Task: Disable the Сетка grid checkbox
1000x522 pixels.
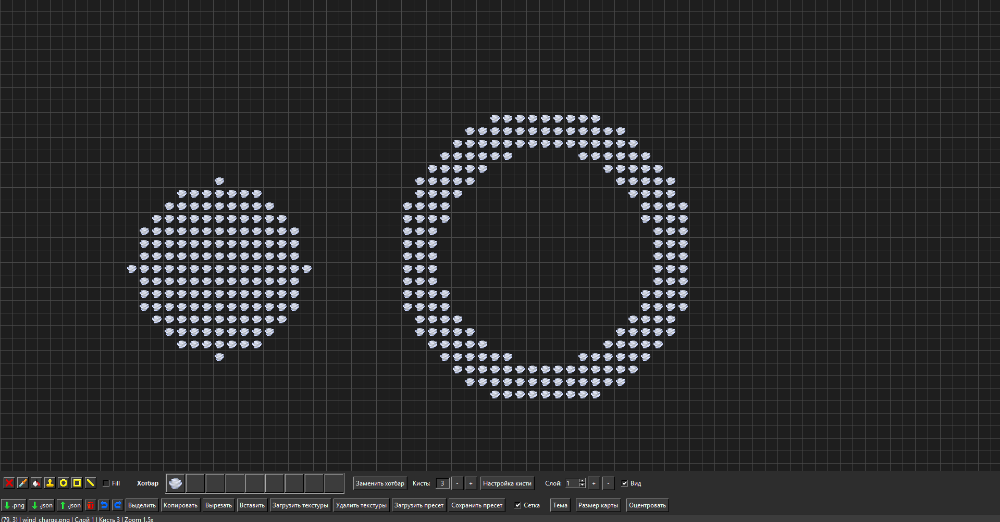Action: click(x=518, y=505)
